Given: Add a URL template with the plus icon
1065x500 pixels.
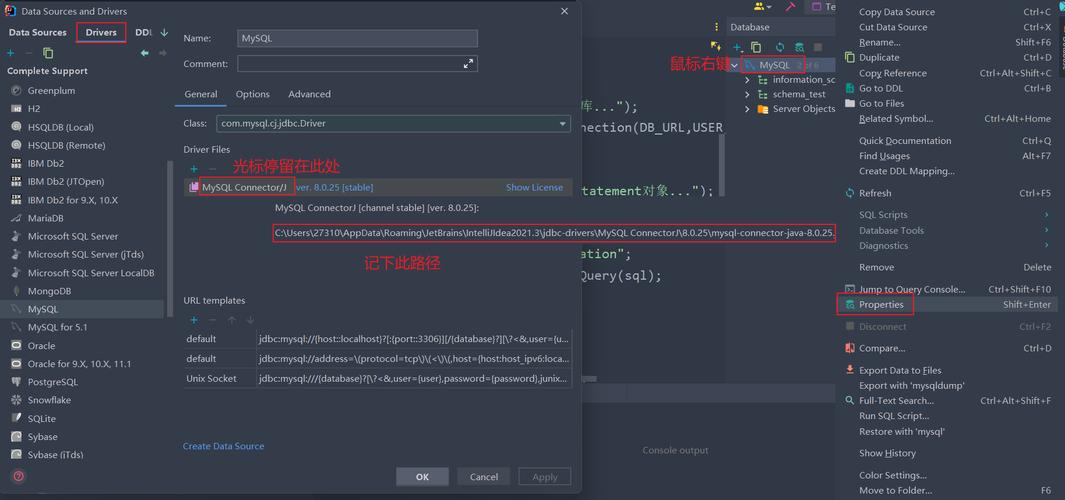Looking at the screenshot, I should [194, 320].
